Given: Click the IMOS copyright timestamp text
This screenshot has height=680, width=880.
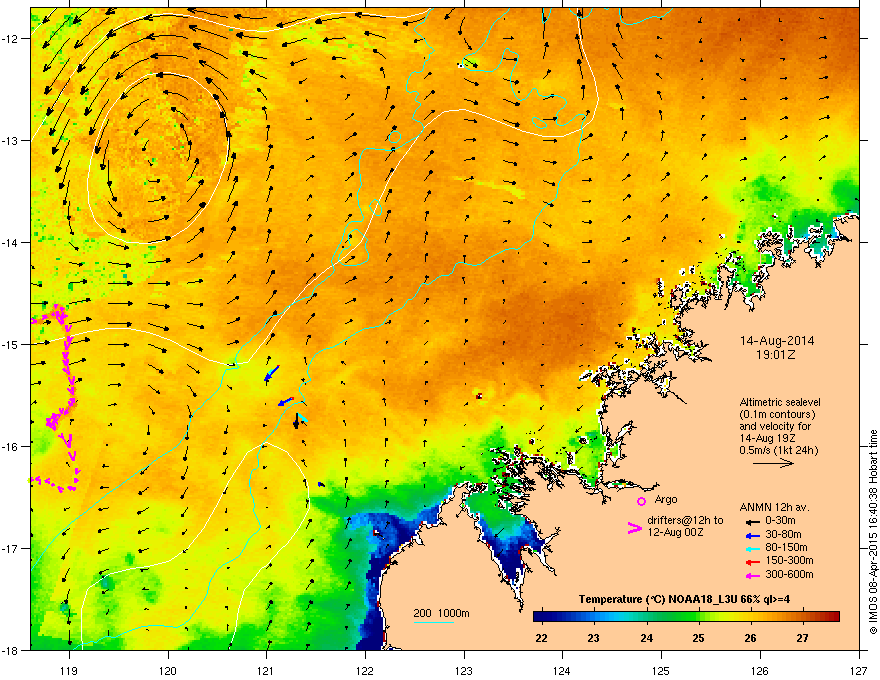Looking at the screenshot, I should click(873, 532).
